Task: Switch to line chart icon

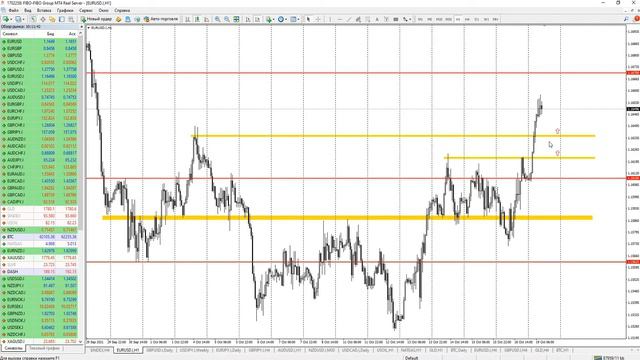Action: (x=207, y=19)
